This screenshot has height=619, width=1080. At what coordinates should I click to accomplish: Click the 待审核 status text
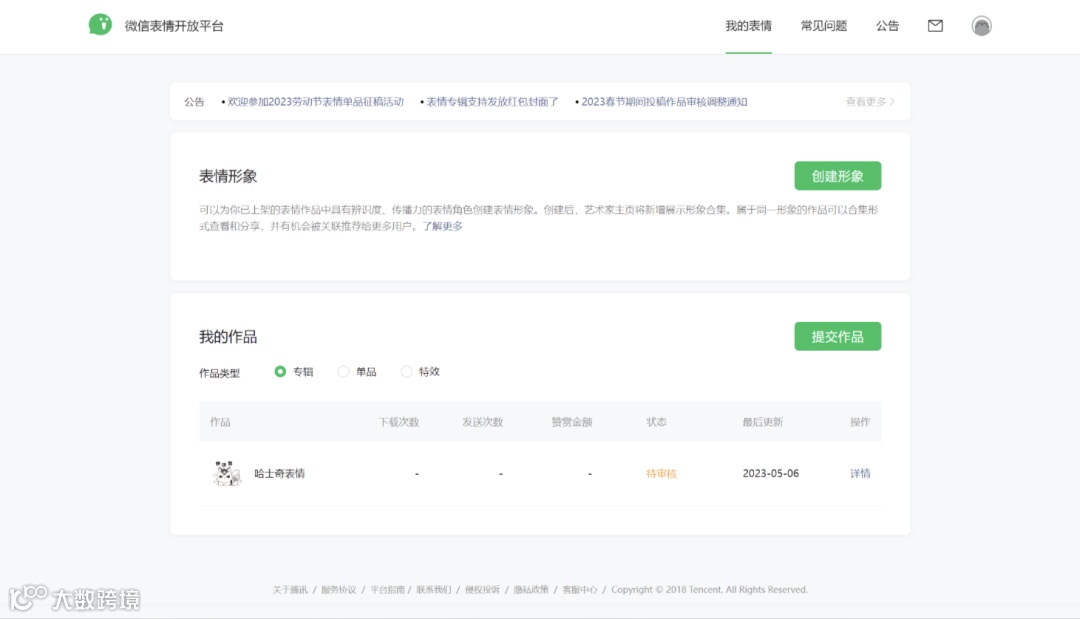661,473
